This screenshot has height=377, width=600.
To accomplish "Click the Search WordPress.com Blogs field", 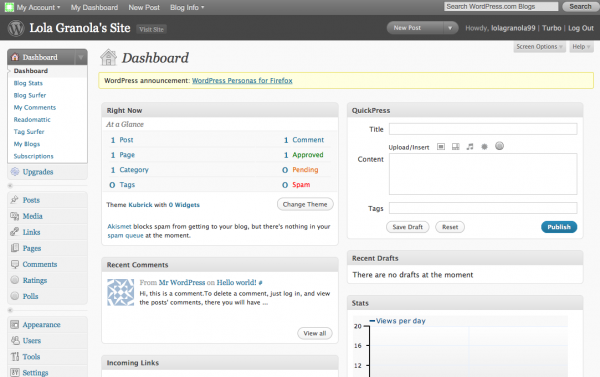I will click(x=501, y=7).
